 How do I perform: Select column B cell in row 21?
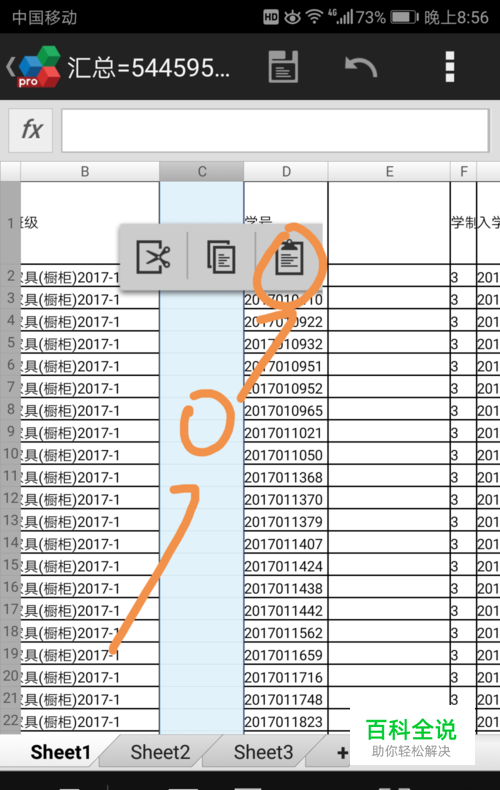pos(90,698)
